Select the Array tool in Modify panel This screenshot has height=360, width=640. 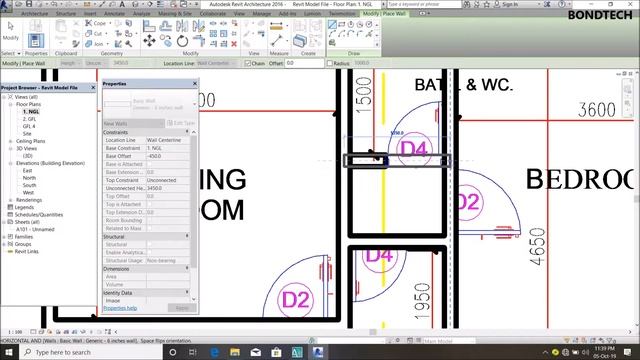coord(213,33)
